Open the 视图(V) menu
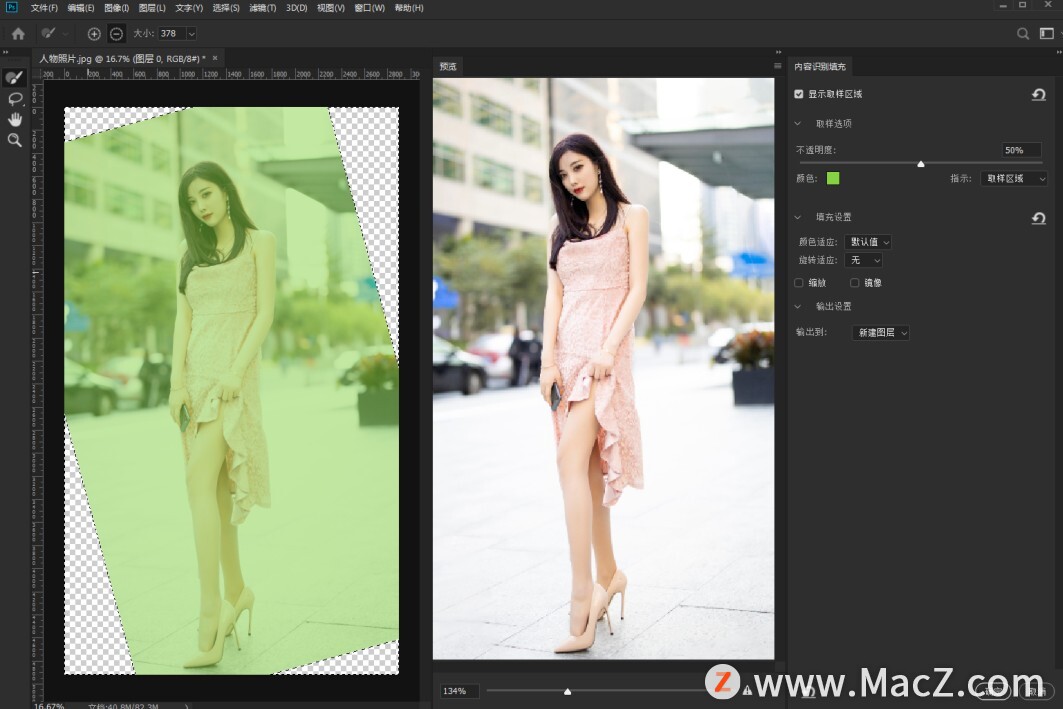 (331, 8)
